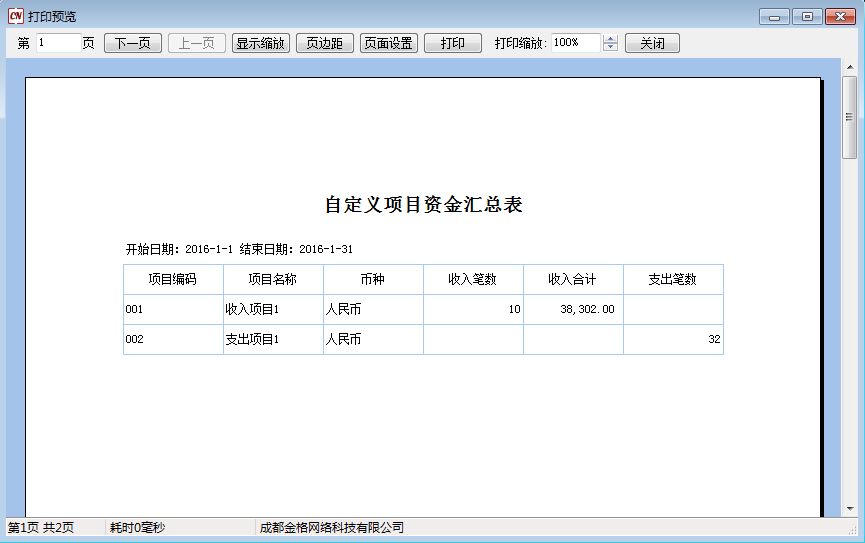The height and width of the screenshot is (543, 865).
Task: Minimize the print preview window
Action: pyautogui.click(x=775, y=16)
